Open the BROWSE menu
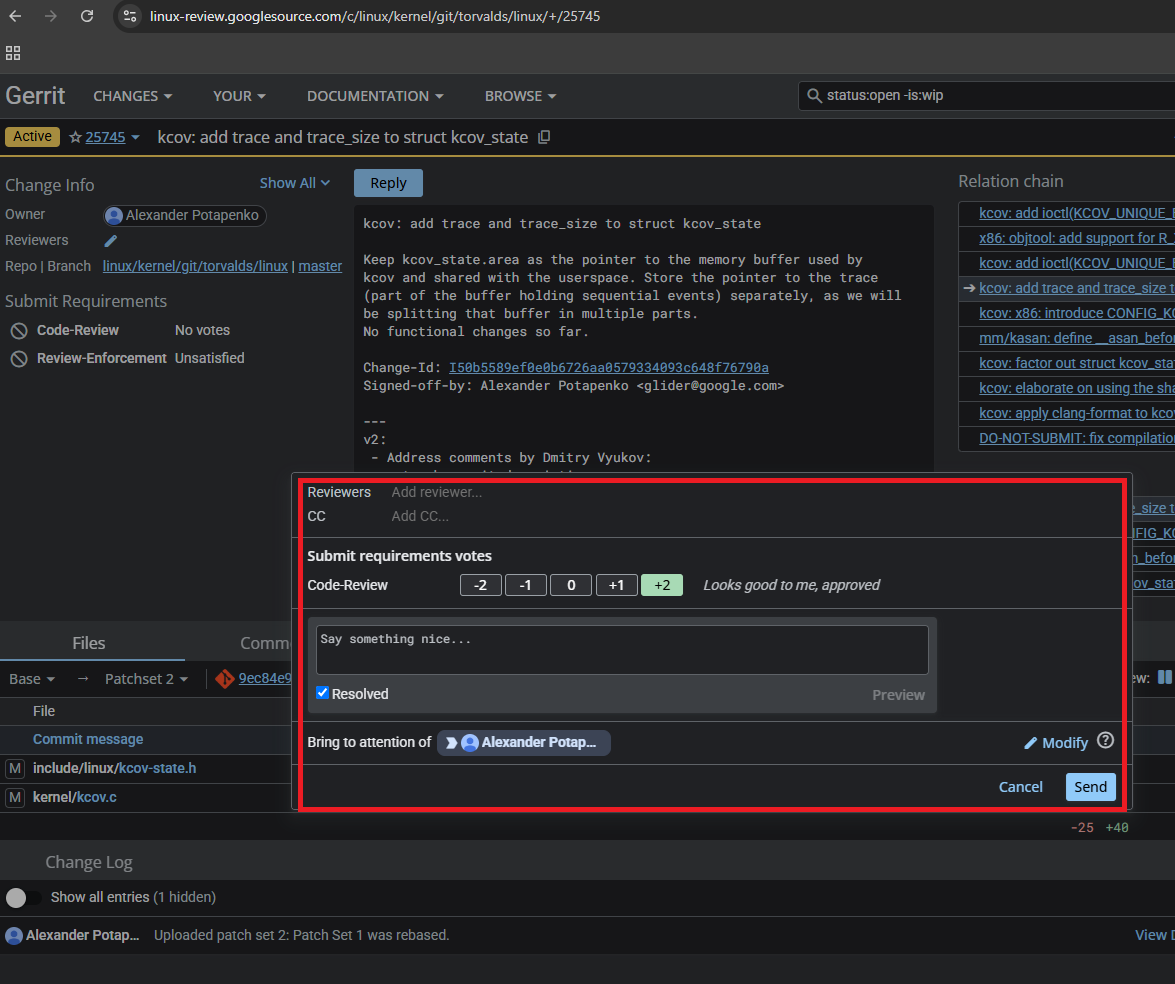The image size is (1175, 984). pyautogui.click(x=519, y=95)
